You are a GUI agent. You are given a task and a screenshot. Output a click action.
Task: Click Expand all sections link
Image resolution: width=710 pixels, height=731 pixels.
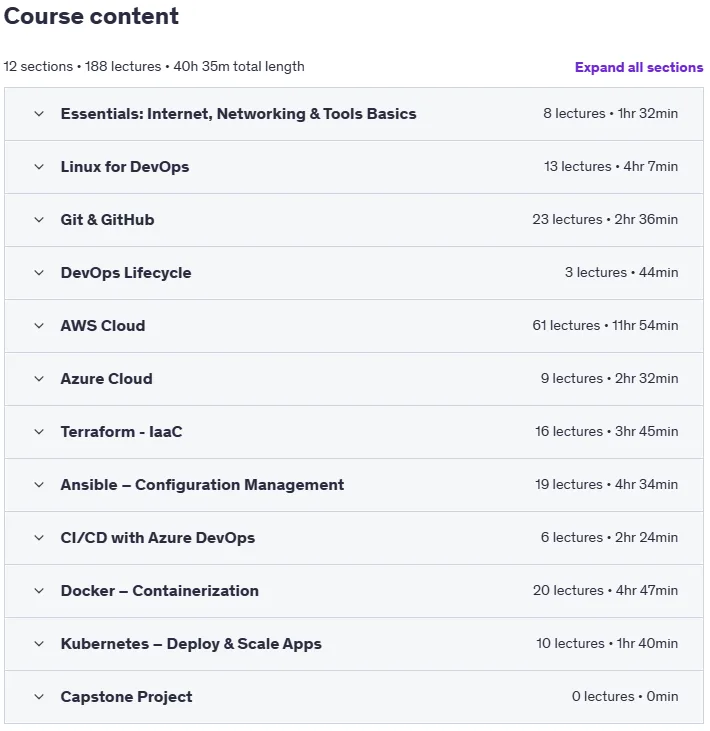639,67
